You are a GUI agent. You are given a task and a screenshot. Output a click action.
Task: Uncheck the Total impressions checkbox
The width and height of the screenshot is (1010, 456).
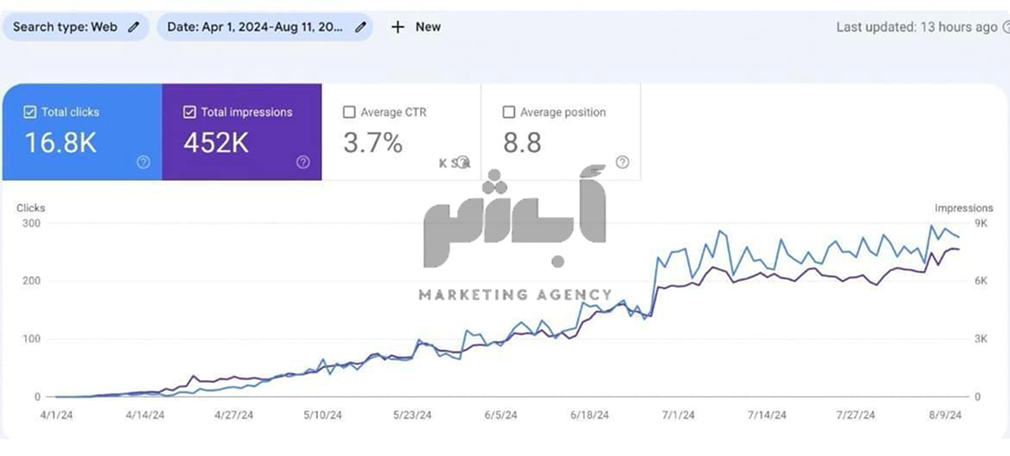click(189, 112)
